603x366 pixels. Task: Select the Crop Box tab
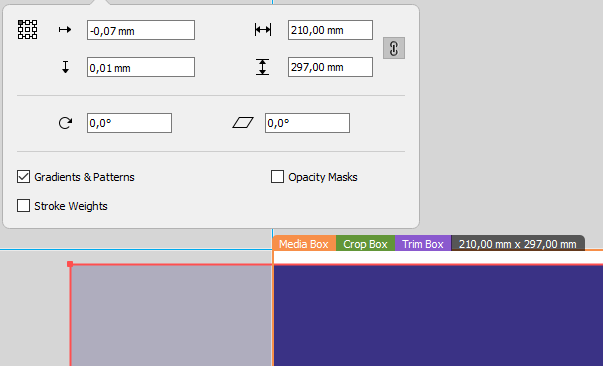pos(365,244)
